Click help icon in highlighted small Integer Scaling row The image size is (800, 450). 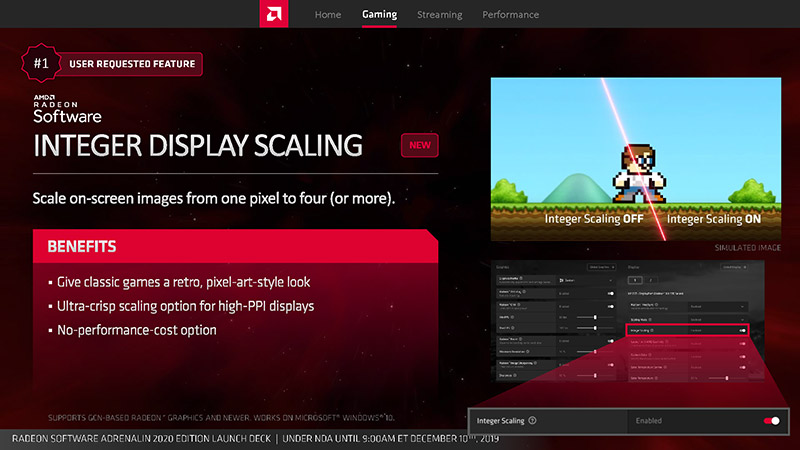(x=652, y=331)
